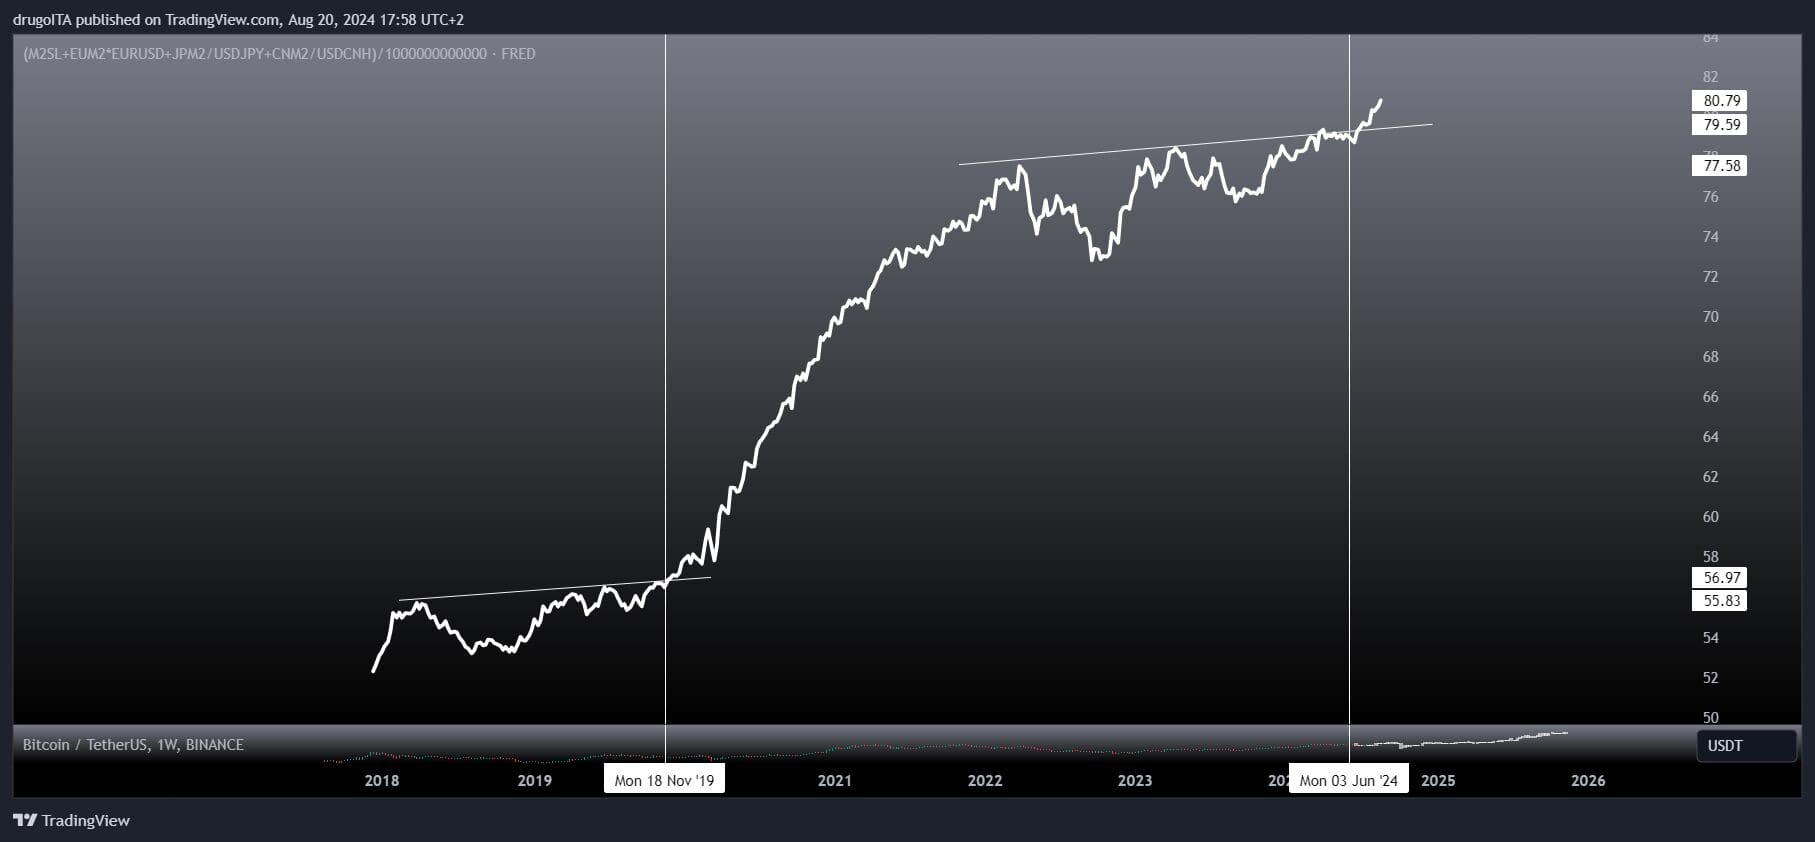This screenshot has width=1815, height=842.
Task: Click the 64 price axis tick
Action: (1710, 437)
